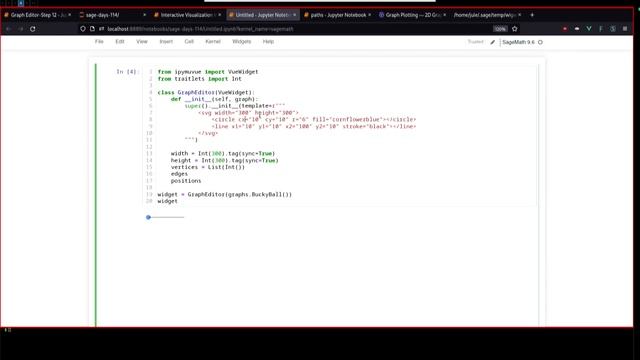
Task: Click the svg width height code line
Action: pos(249,113)
